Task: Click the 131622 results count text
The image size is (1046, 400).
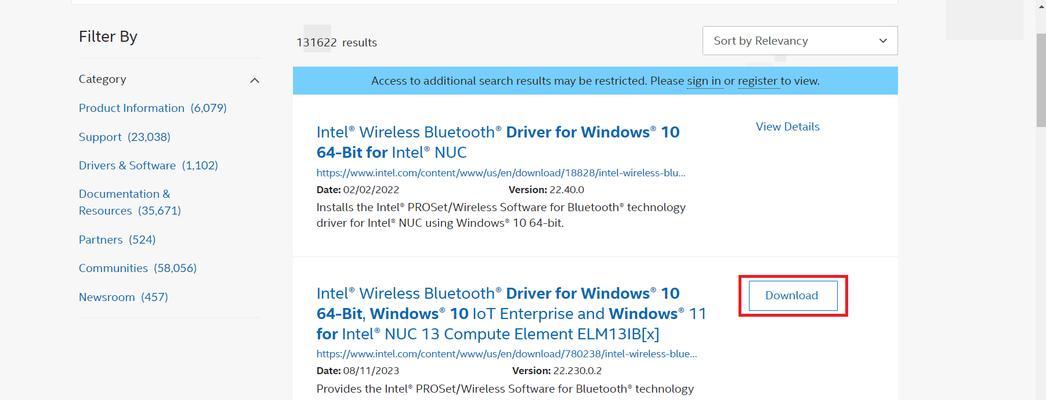Action: [337, 43]
